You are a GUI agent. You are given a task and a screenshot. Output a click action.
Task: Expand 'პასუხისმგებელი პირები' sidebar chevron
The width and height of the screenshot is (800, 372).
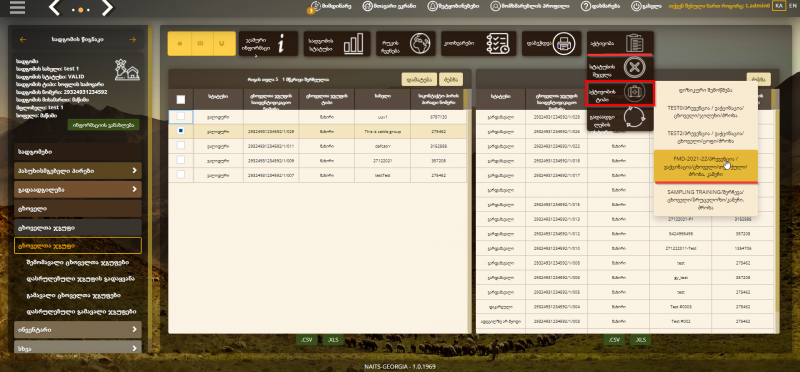[x=135, y=170]
